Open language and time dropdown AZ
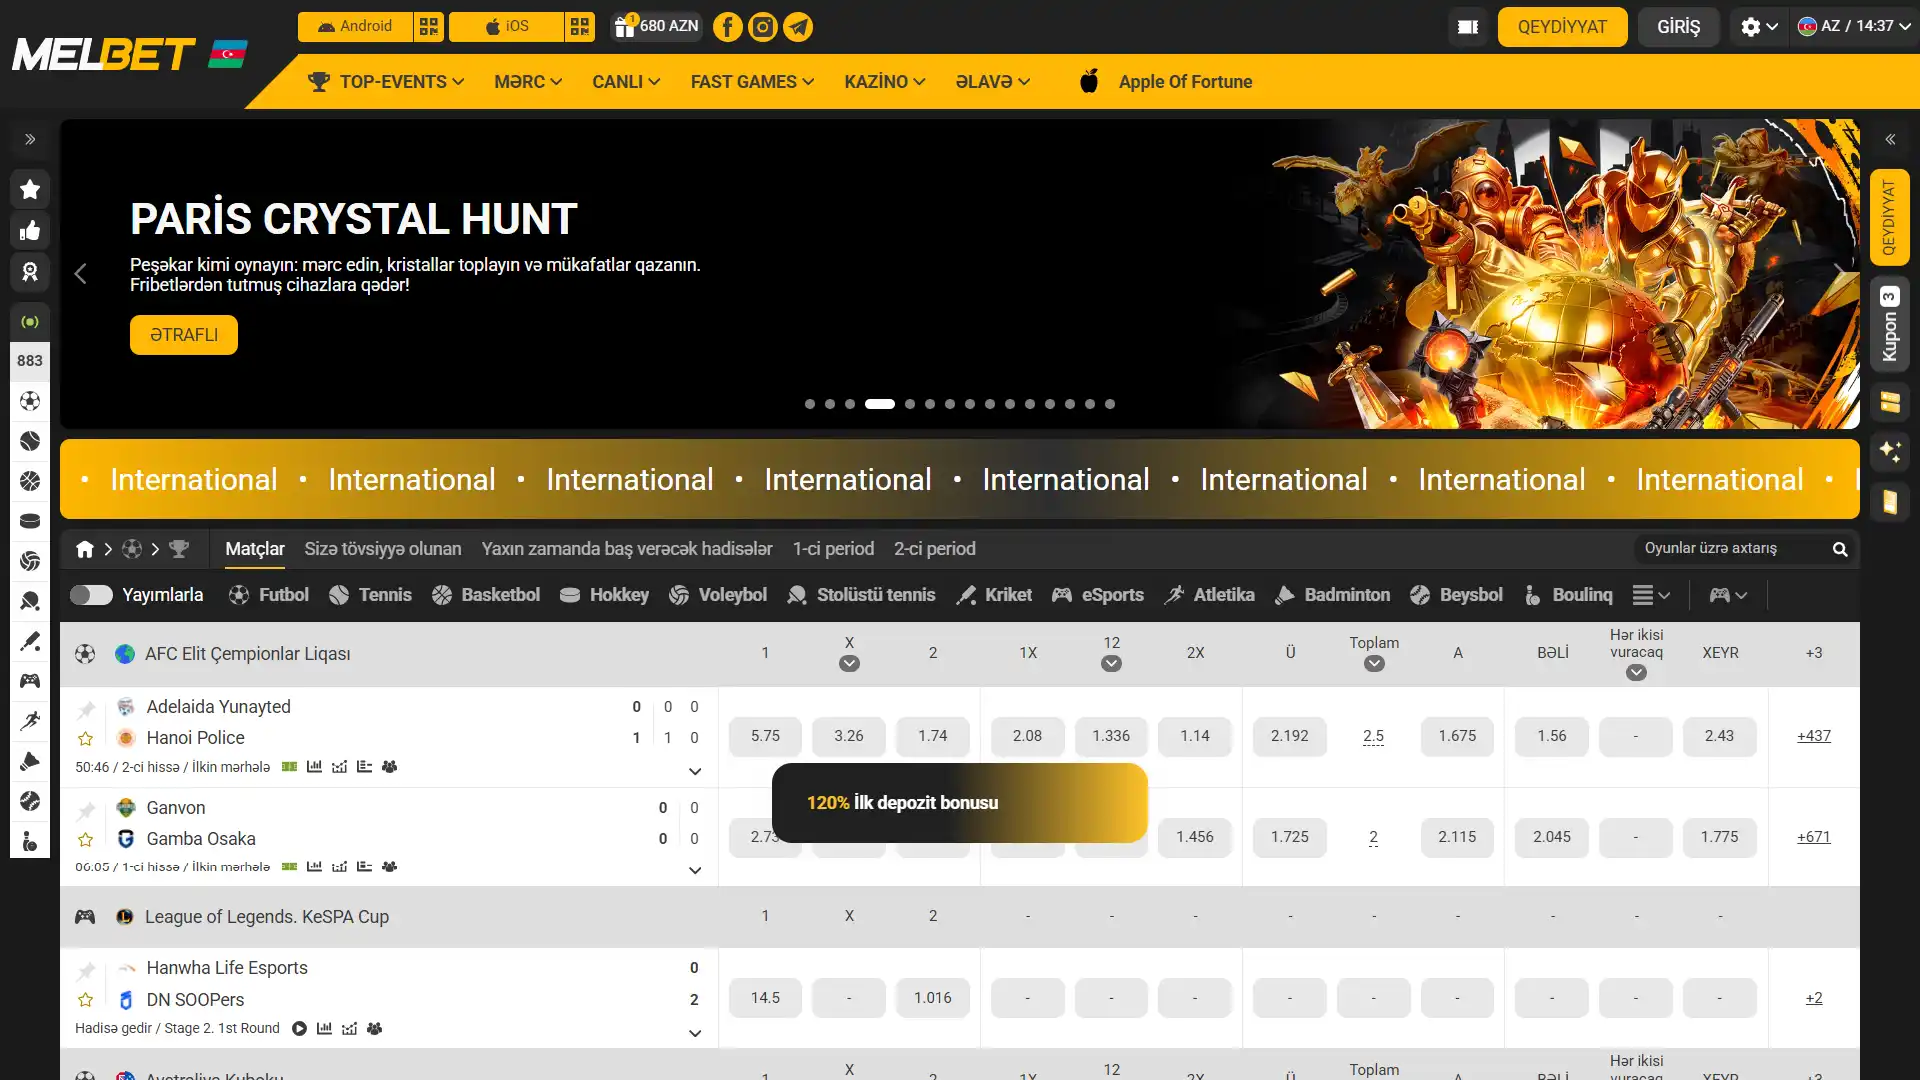The height and width of the screenshot is (1080, 1920). [x=1854, y=27]
